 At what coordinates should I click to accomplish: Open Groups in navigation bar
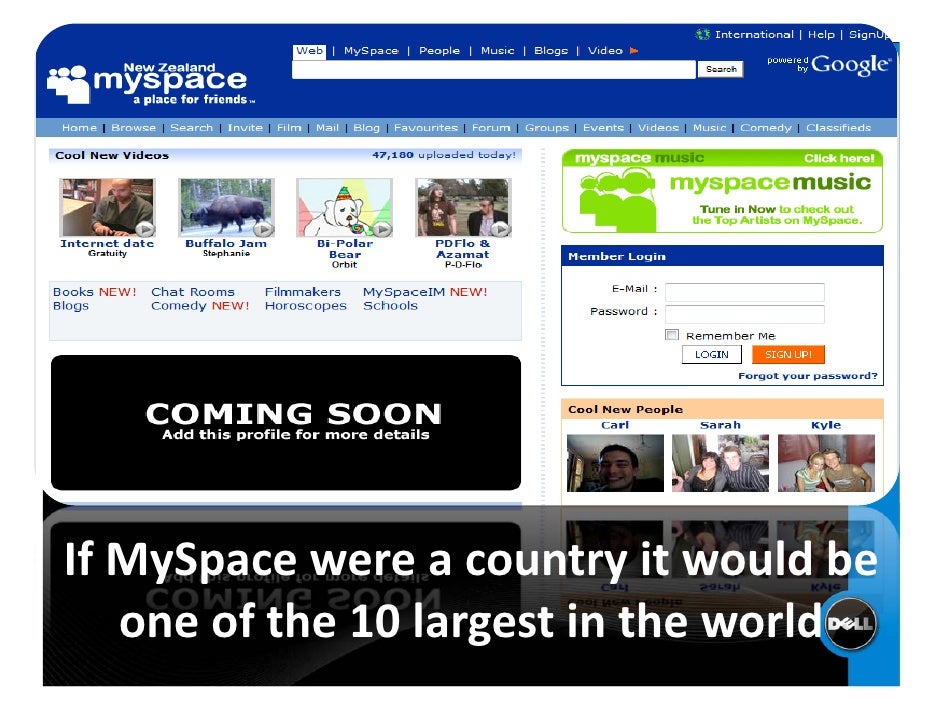pos(547,128)
